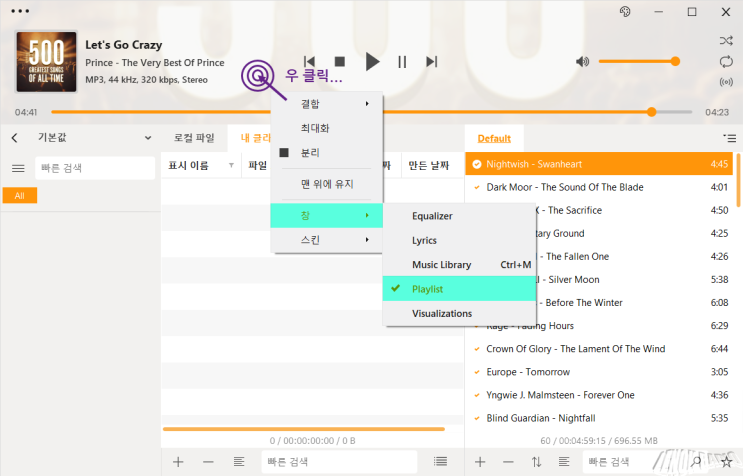This screenshot has width=743, height=476.
Task: Open the skin palette icon
Action: 625,12
